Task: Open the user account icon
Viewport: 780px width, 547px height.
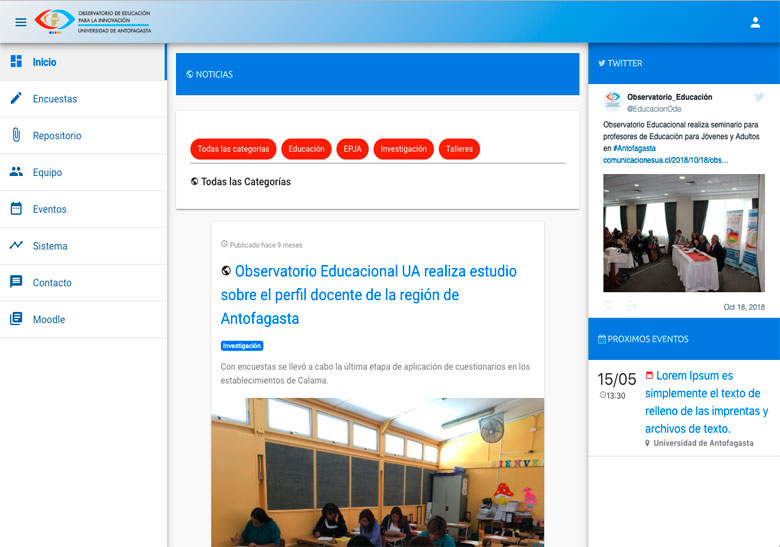Action: 755,22
